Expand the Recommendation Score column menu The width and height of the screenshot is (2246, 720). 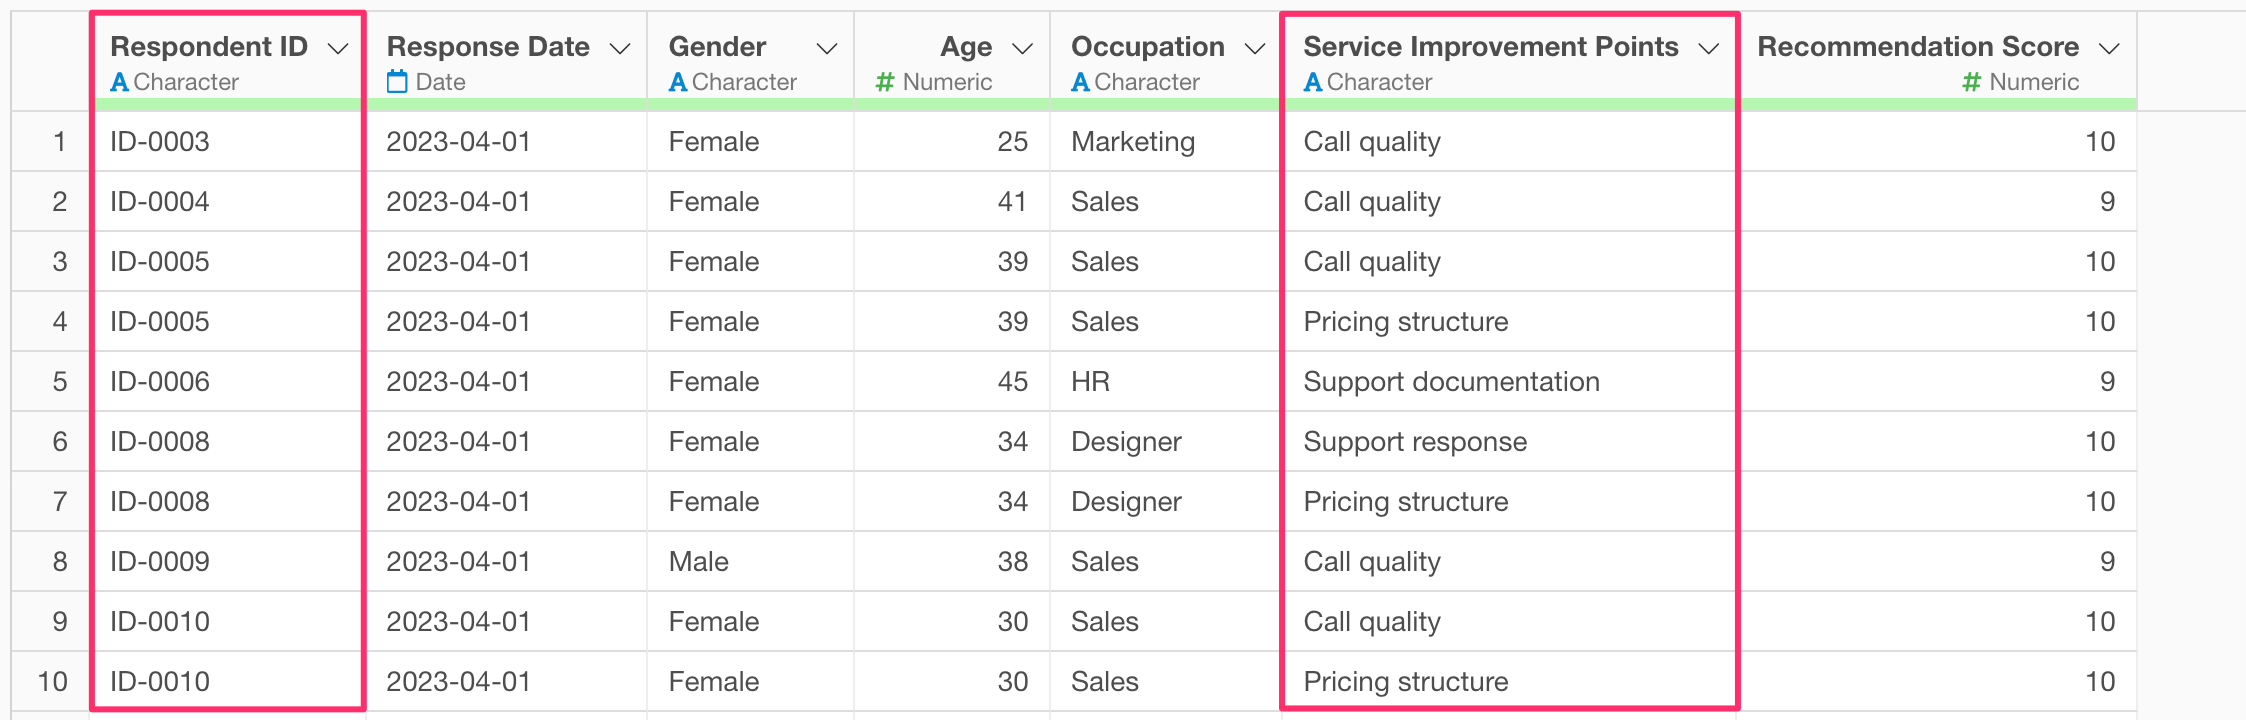[x=2109, y=48]
